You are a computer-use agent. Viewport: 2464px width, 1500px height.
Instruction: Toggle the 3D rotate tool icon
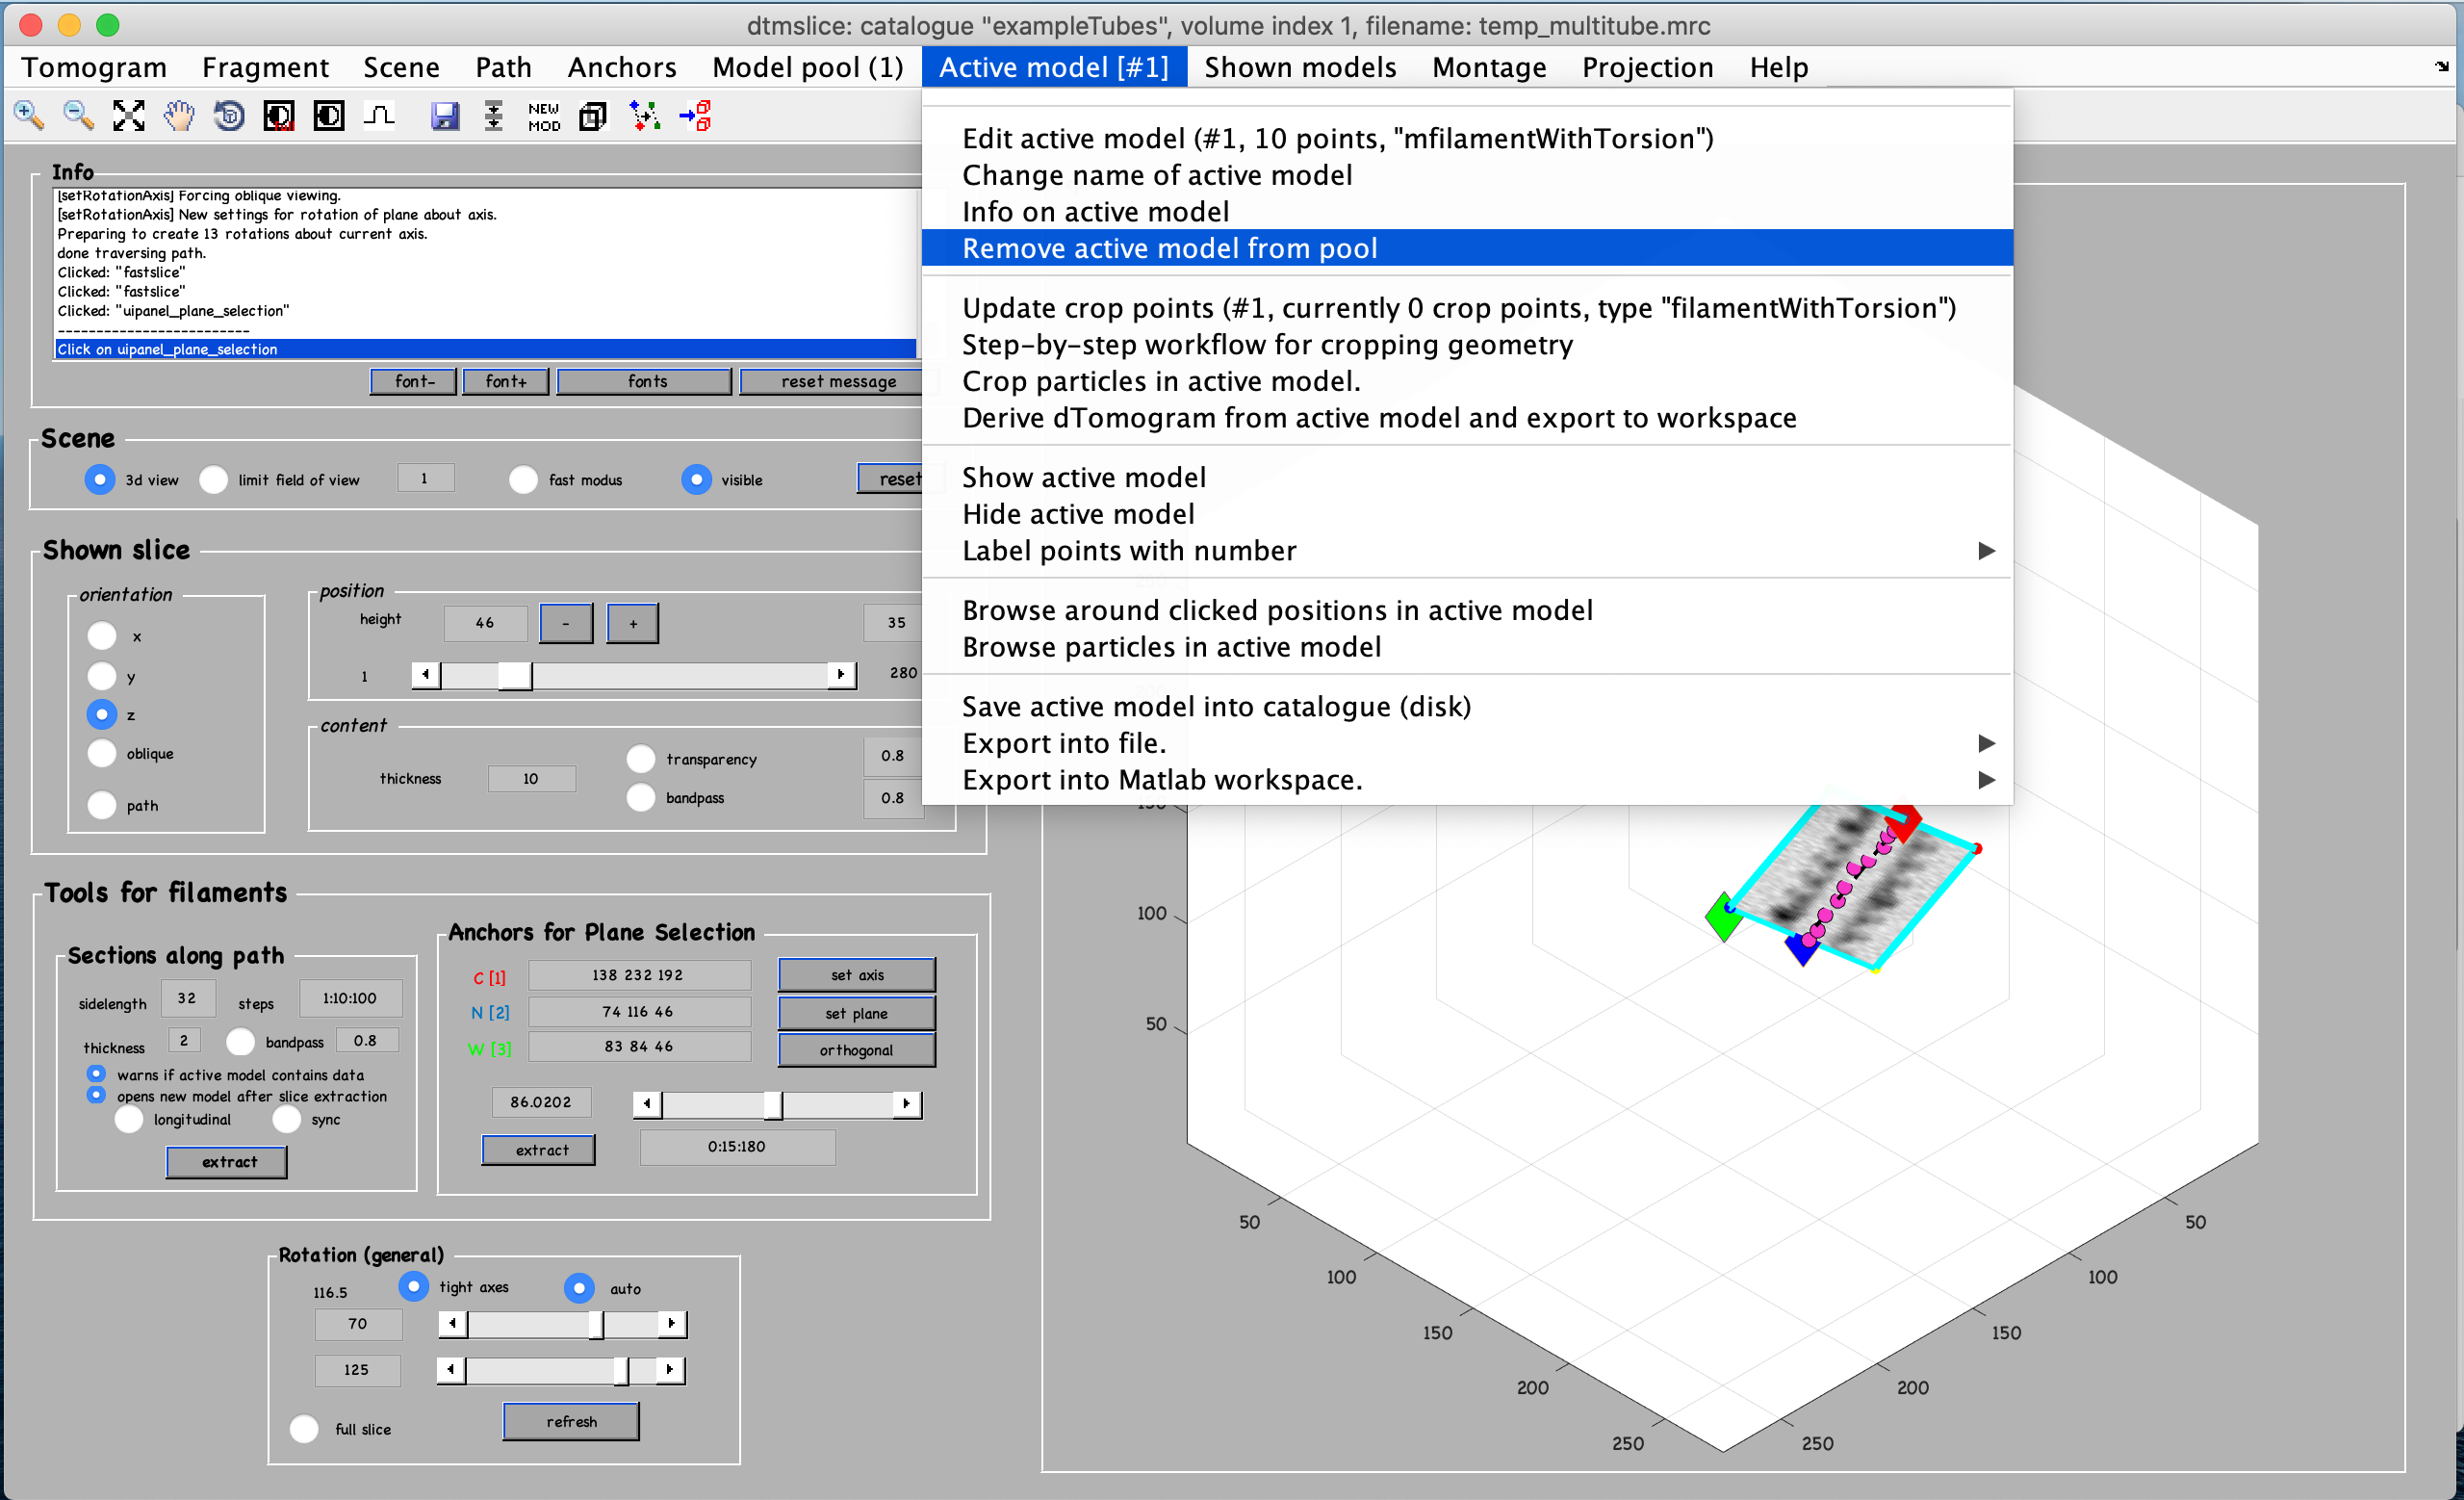click(229, 115)
